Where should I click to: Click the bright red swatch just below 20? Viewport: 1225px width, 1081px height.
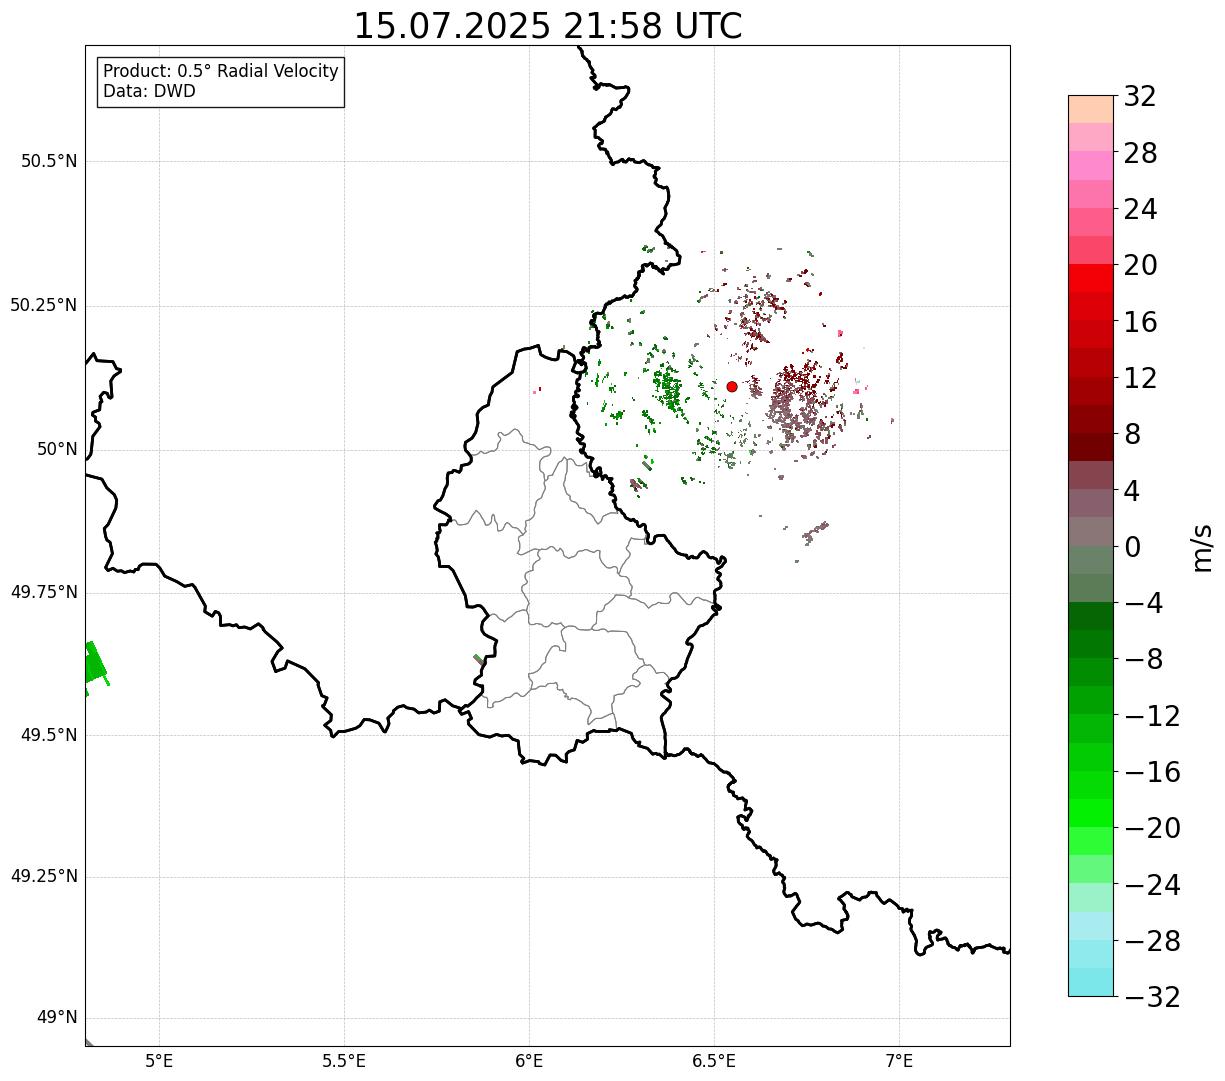(x=1091, y=279)
